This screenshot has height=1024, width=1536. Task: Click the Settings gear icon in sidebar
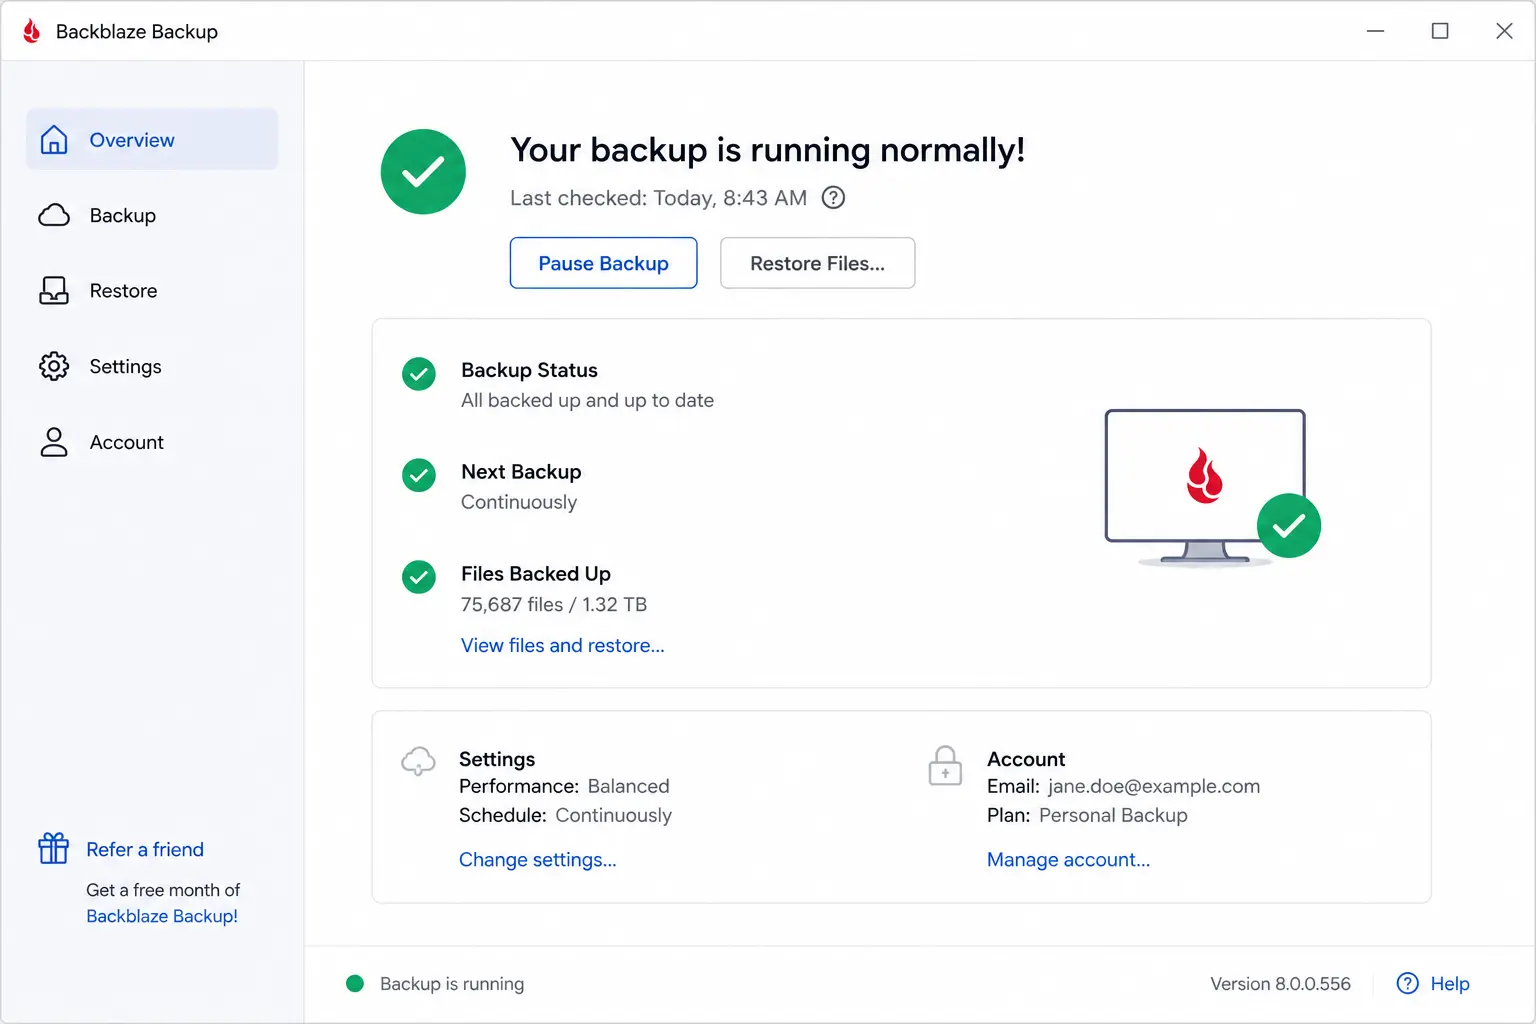54,366
